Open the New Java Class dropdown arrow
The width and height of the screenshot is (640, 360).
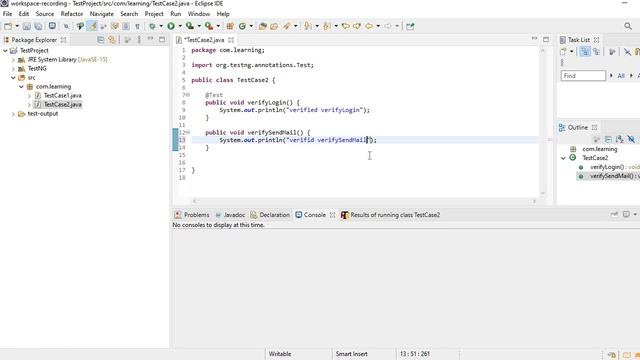pyautogui.click(x=251, y=26)
